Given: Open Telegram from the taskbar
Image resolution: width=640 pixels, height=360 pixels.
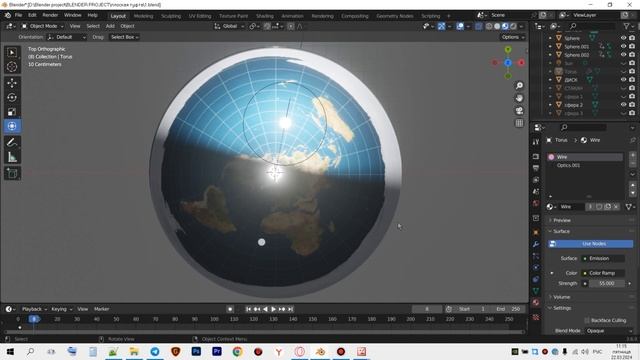Looking at the screenshot, I should pos(155,351).
